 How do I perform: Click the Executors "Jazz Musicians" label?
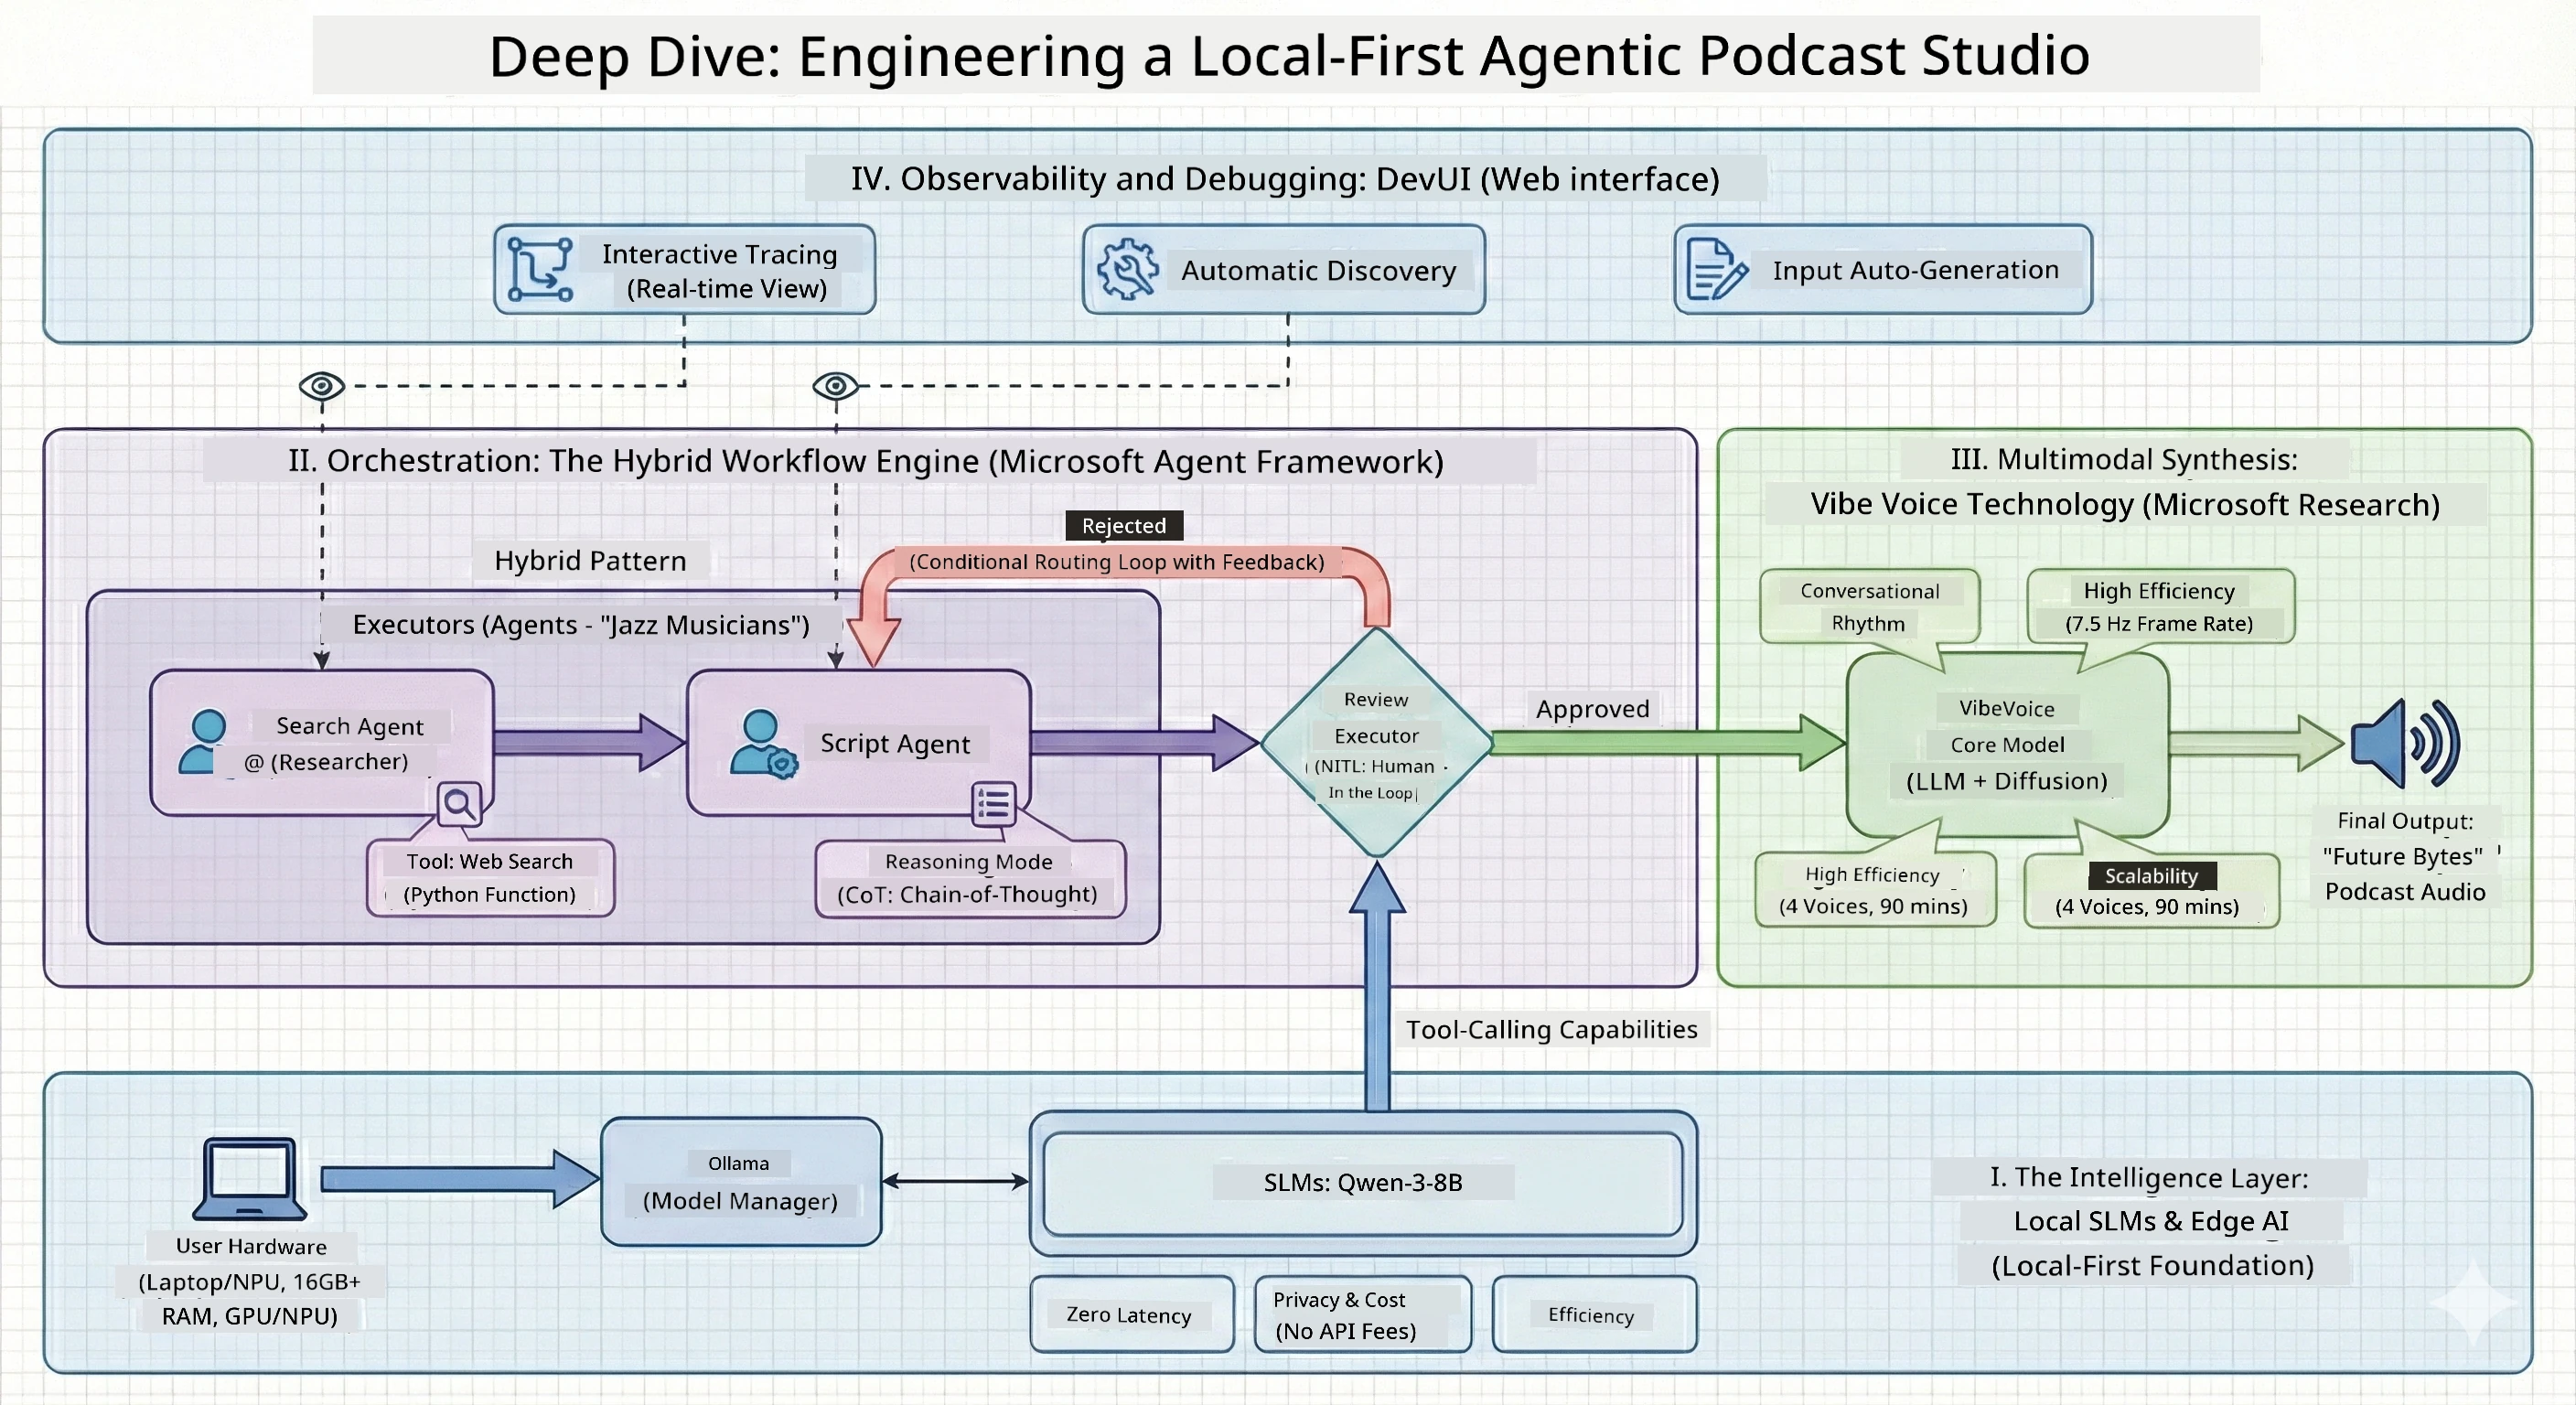581,625
